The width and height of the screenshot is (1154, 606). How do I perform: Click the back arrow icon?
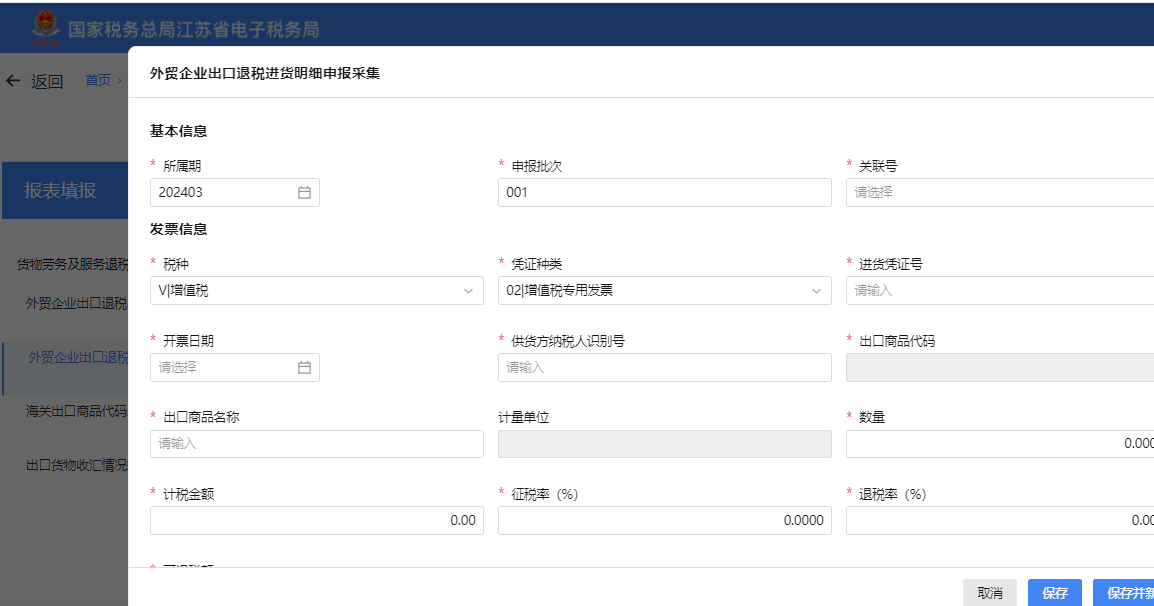point(13,81)
